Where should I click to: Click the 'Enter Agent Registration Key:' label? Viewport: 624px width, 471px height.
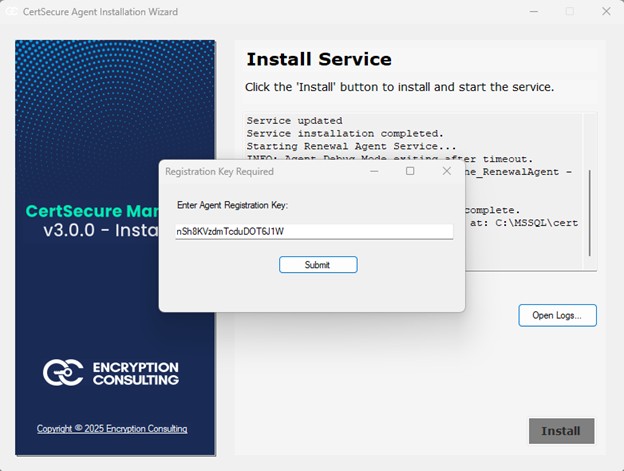point(232,205)
